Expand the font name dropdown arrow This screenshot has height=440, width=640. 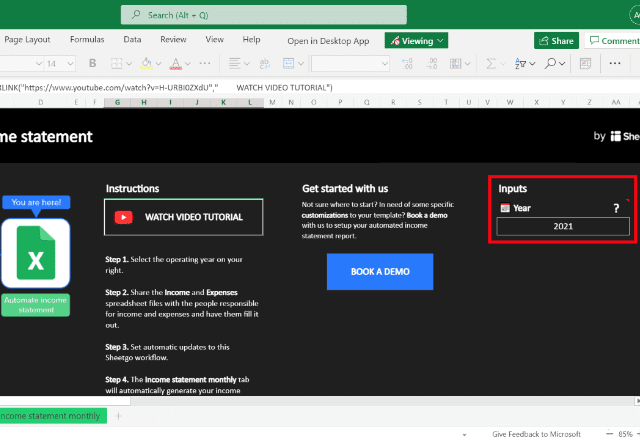pyautogui.click(x=39, y=64)
